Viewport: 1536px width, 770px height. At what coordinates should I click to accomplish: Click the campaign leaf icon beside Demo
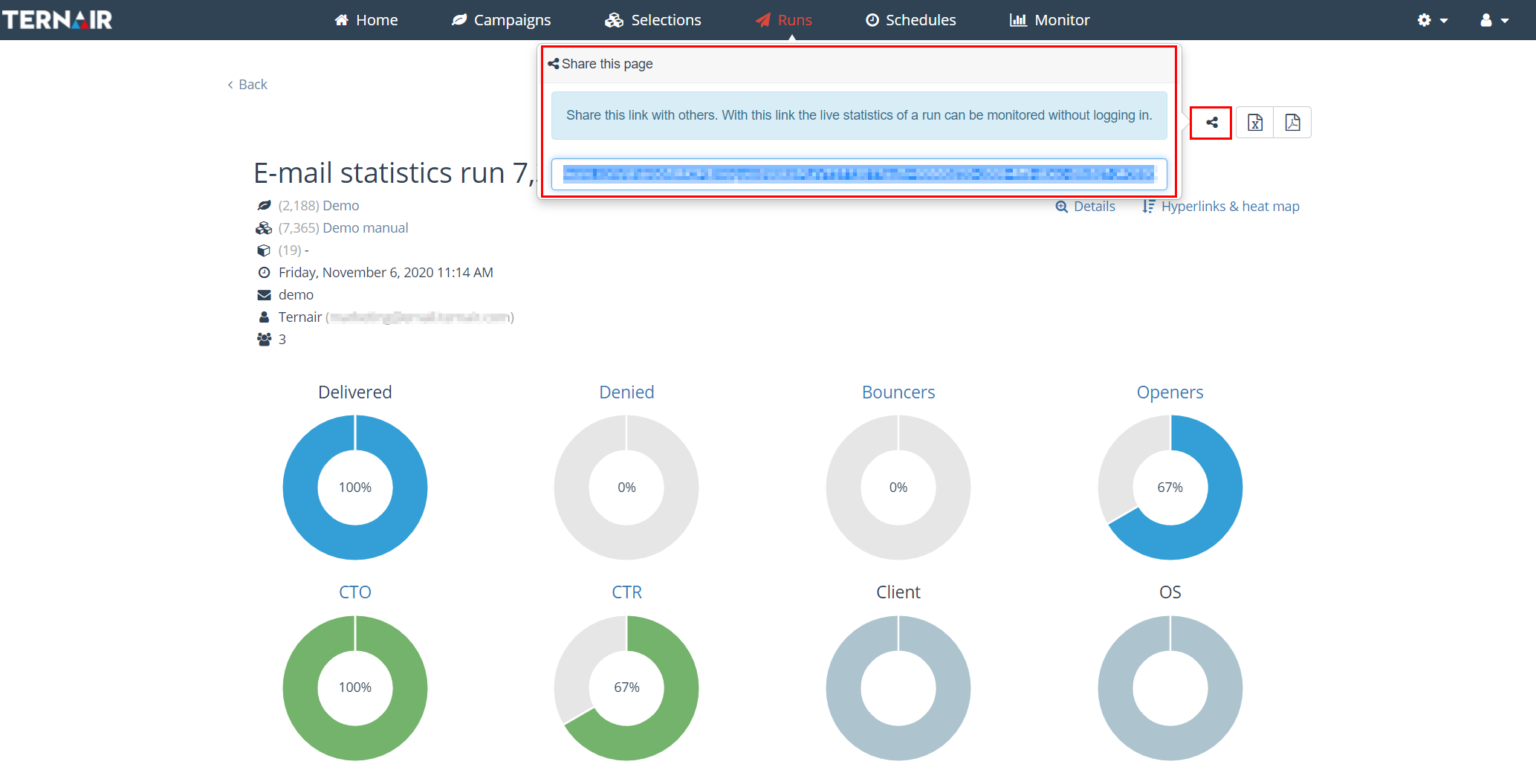(264, 205)
